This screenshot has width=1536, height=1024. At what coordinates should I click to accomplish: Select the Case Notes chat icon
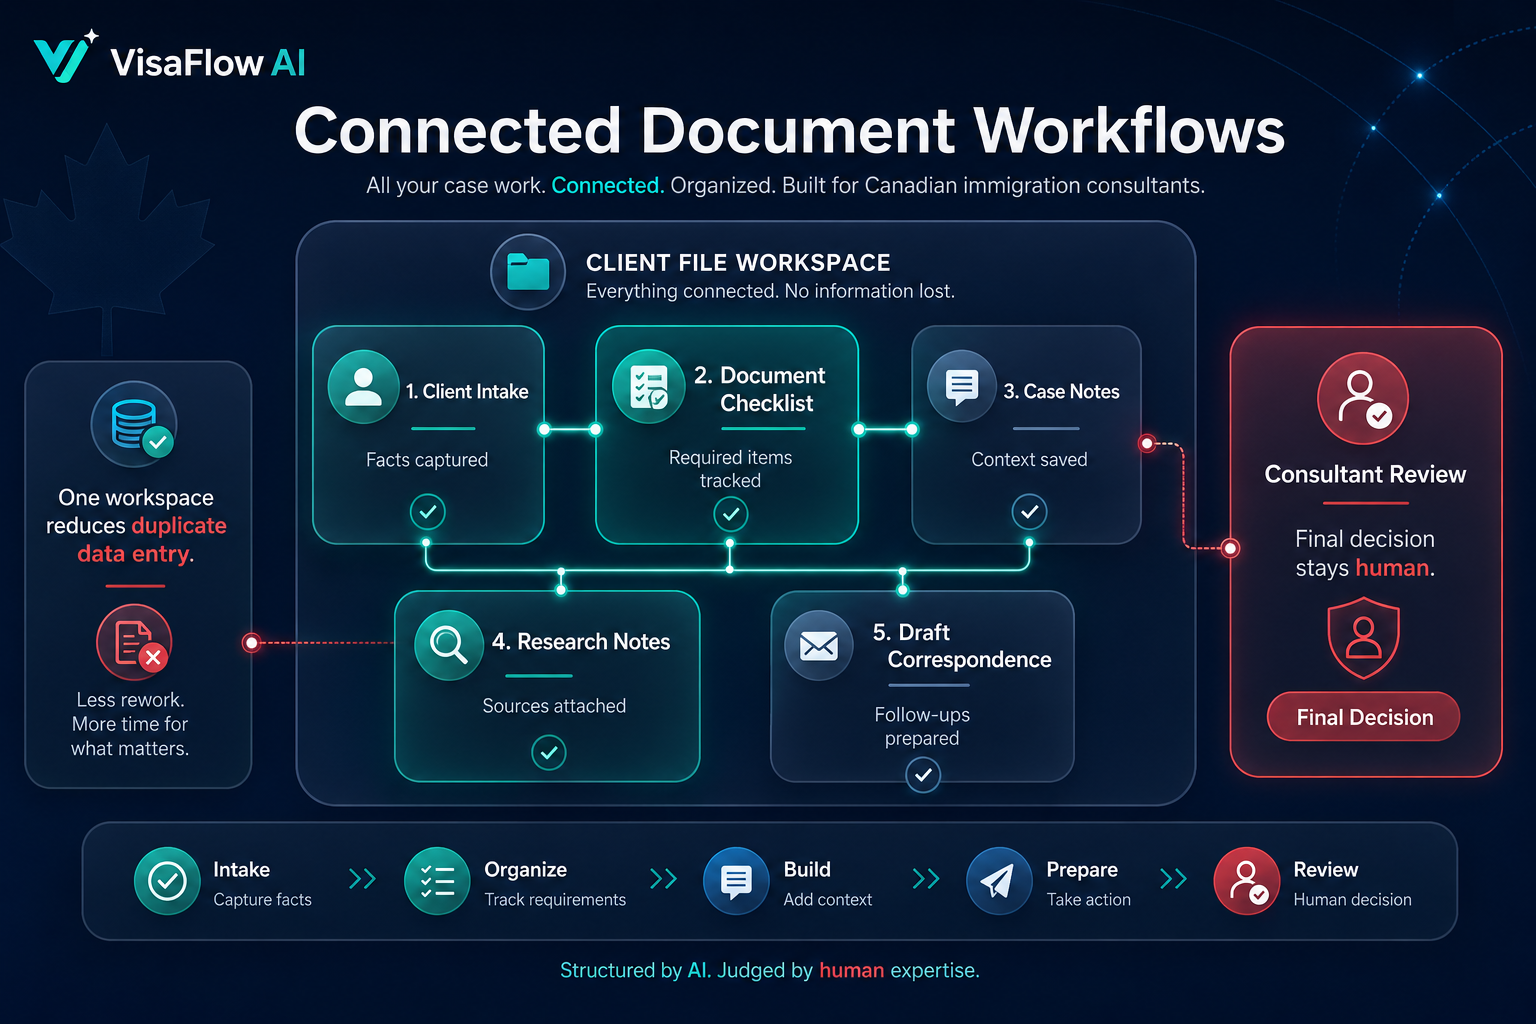[x=962, y=386]
